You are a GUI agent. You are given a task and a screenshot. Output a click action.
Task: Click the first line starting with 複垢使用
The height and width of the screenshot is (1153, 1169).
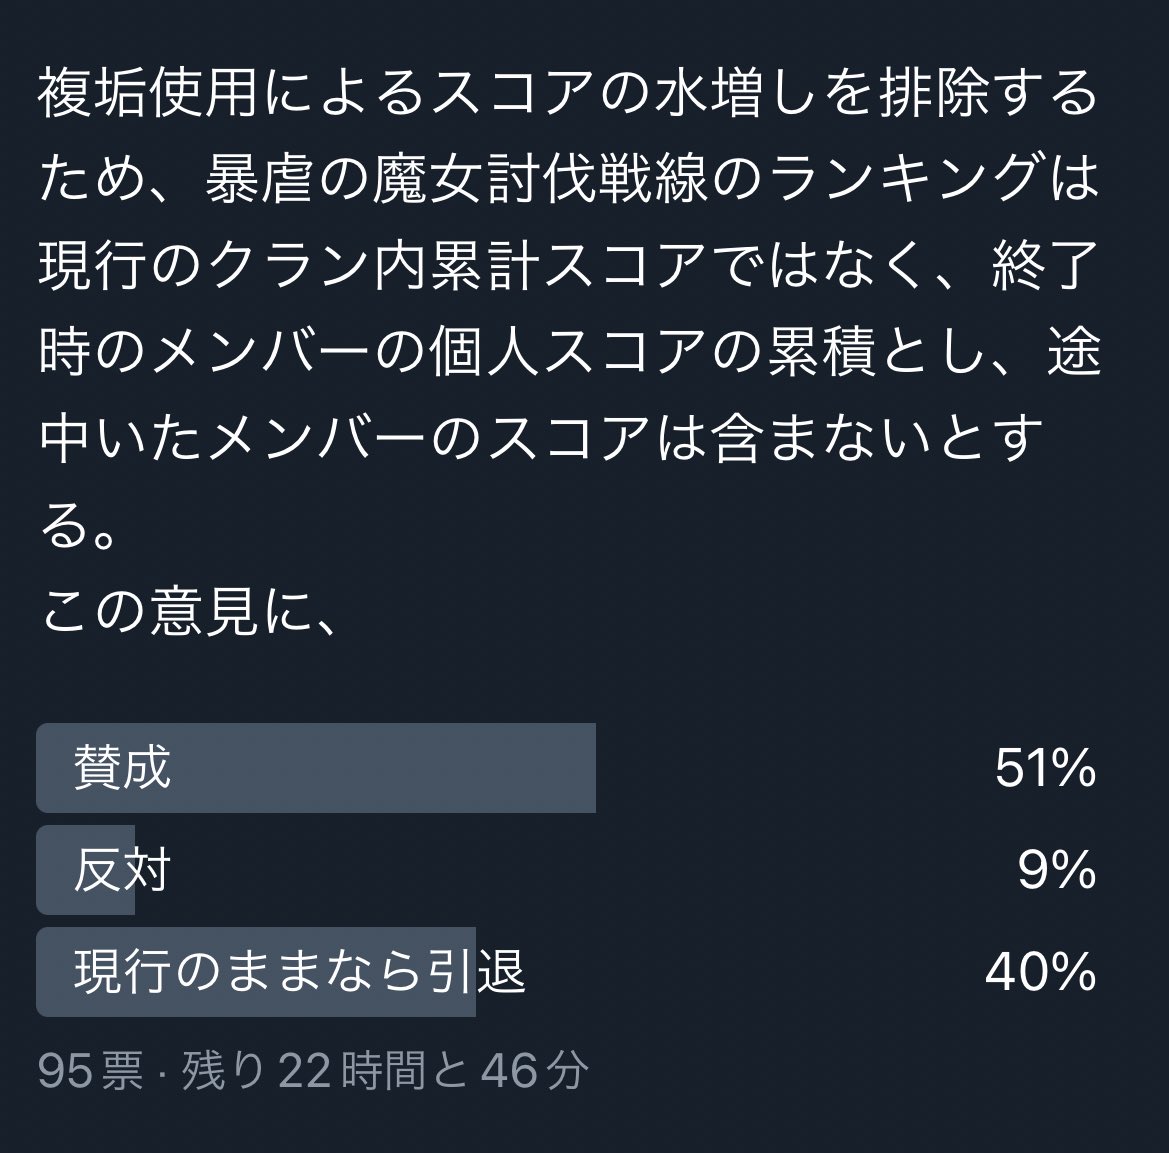coord(568,94)
